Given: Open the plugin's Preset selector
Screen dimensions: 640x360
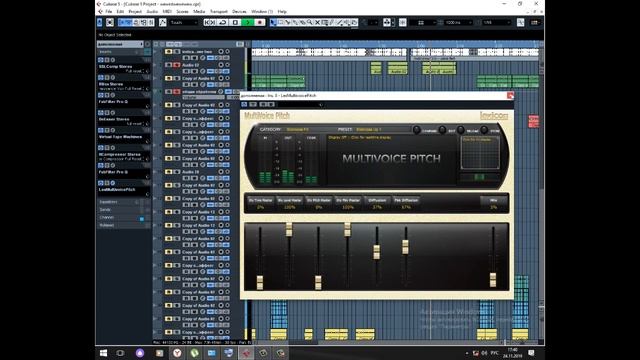Looking at the screenshot, I should (x=369, y=129).
